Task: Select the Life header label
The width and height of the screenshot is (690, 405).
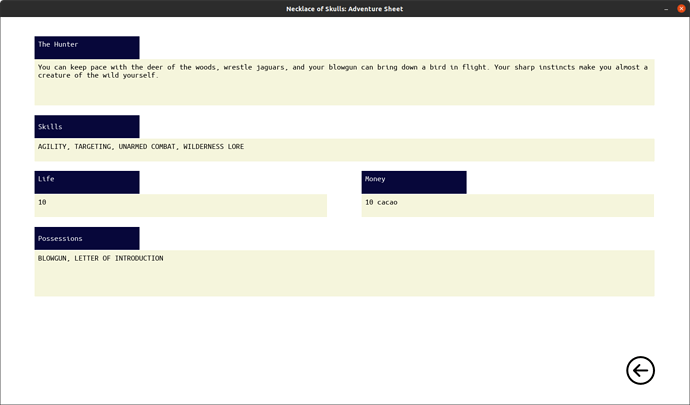Action: pos(87,182)
